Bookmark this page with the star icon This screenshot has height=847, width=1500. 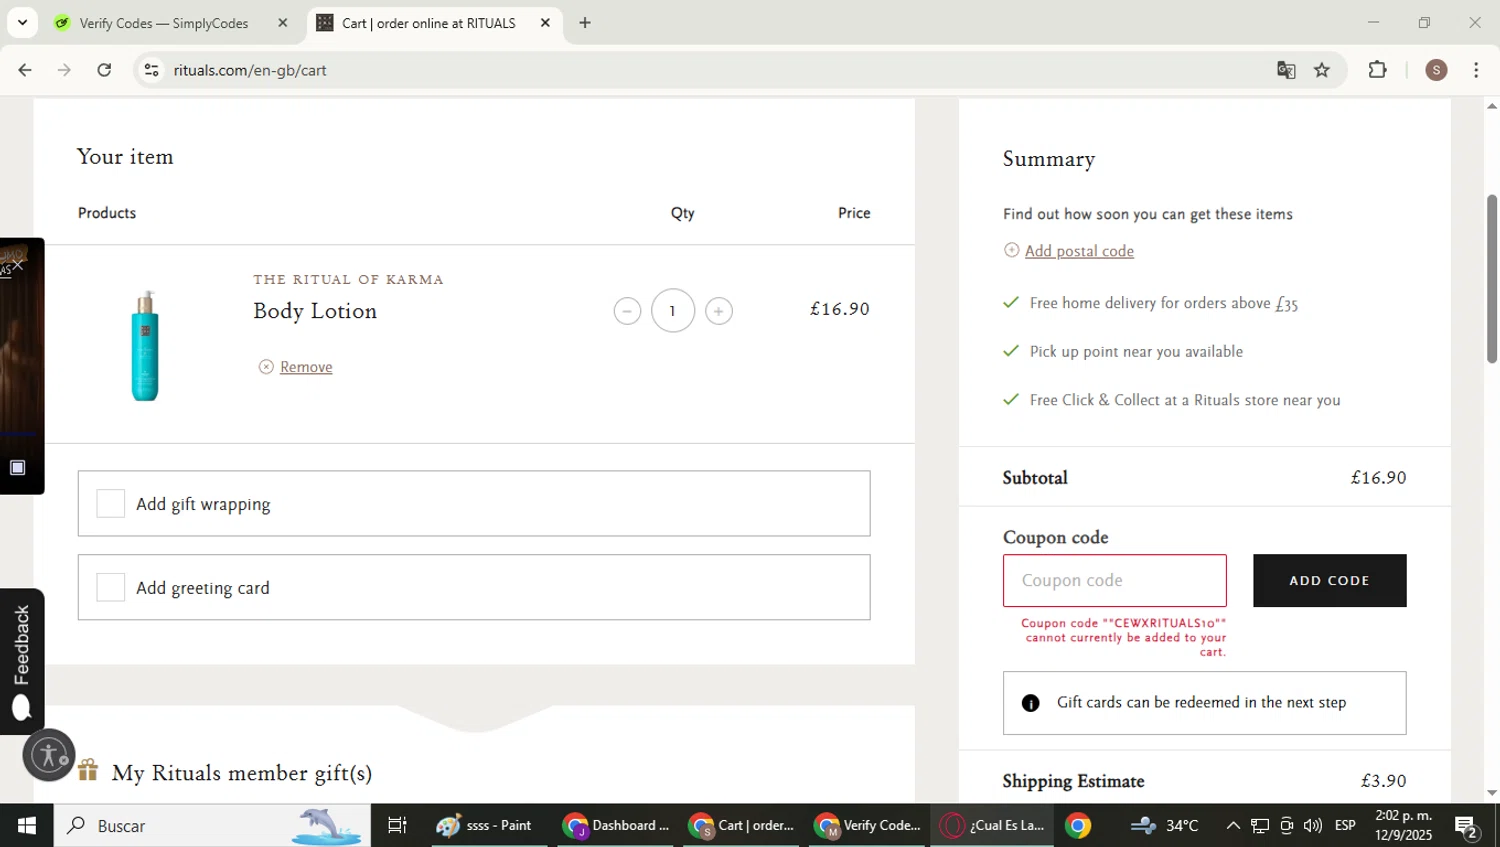point(1322,70)
